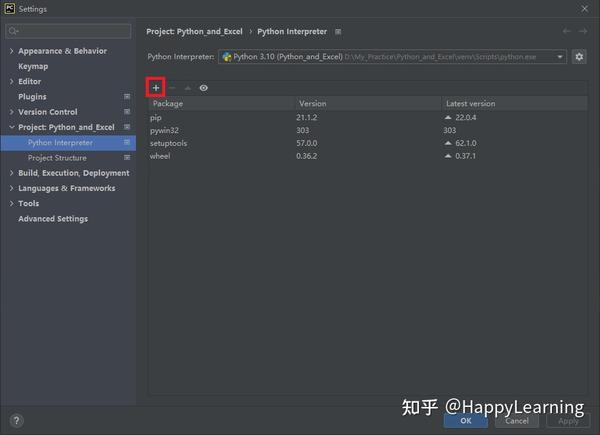Select Project Structure in settings tree
Image resolution: width=600 pixels, height=435 pixels.
(57, 158)
